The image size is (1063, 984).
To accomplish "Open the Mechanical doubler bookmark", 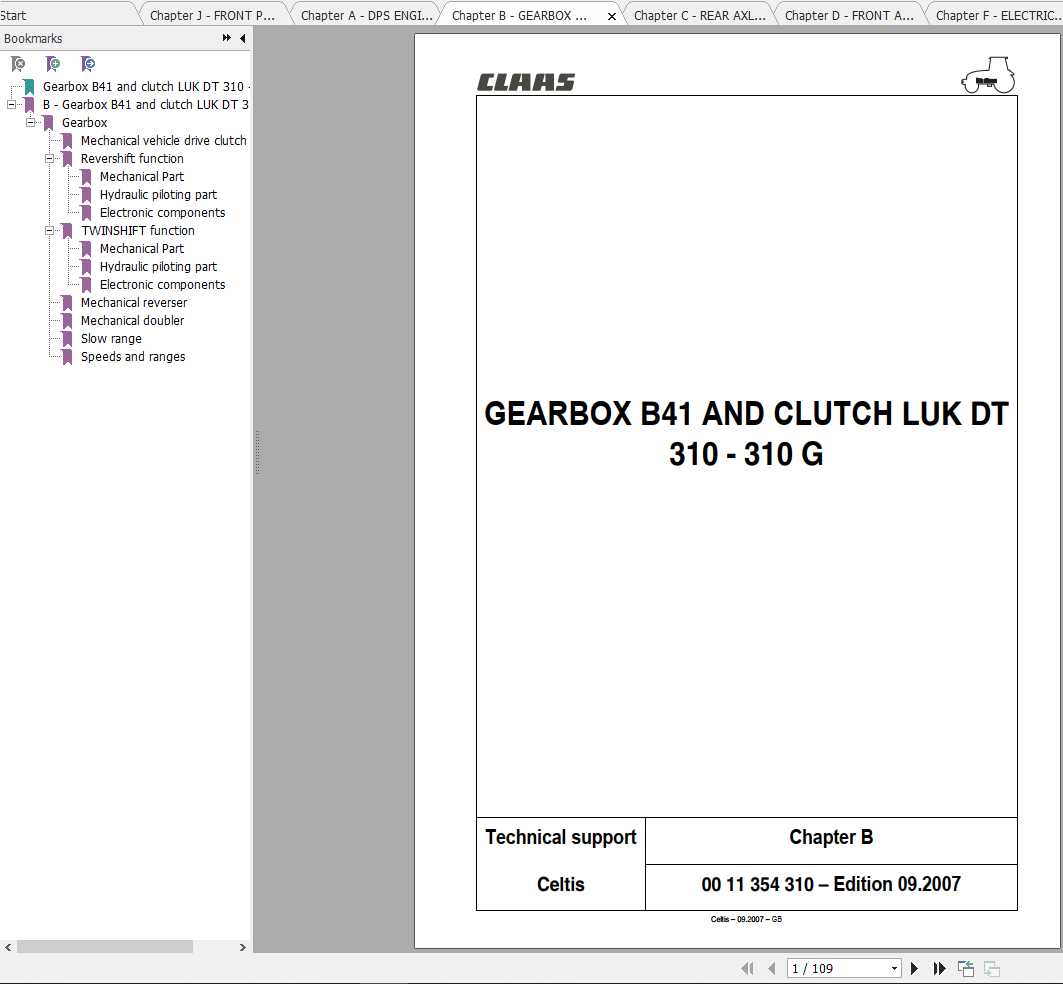I will tap(132, 320).
